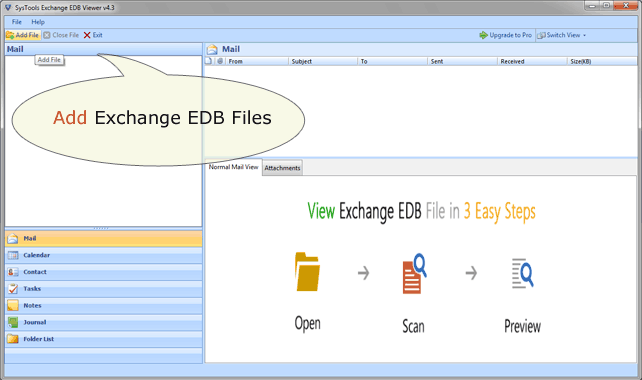Click the red Exit icon
This screenshot has width=642, height=380.
[x=87, y=35]
